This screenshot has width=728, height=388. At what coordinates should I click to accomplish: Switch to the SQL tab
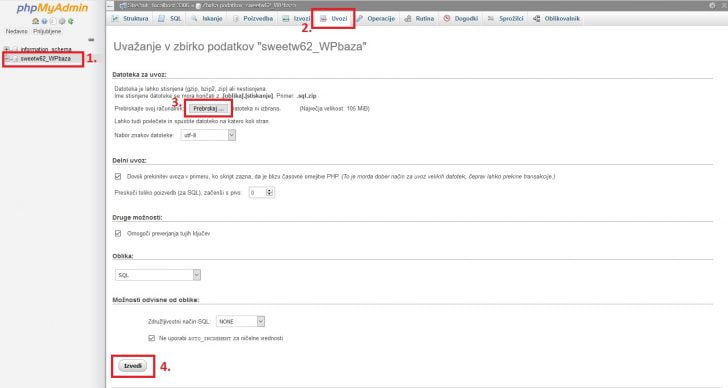pos(170,19)
